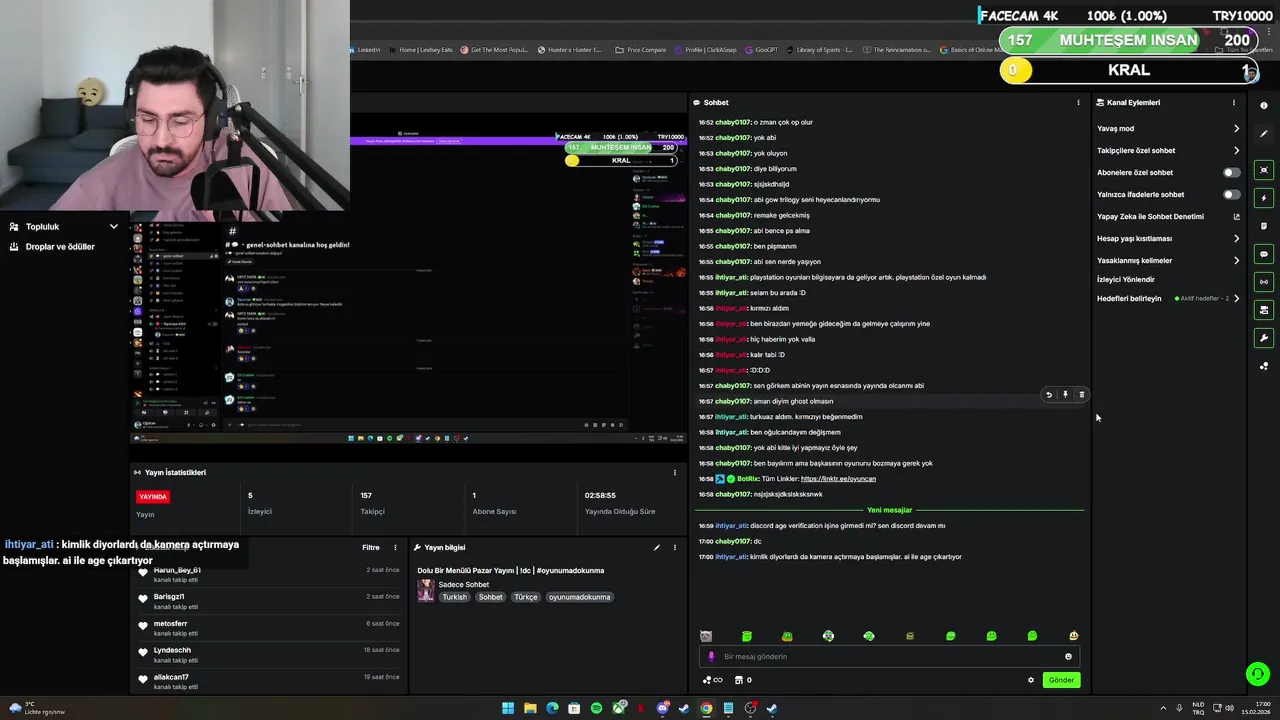Toggle the focus-frame widget icon in right sidebar

[1264, 170]
